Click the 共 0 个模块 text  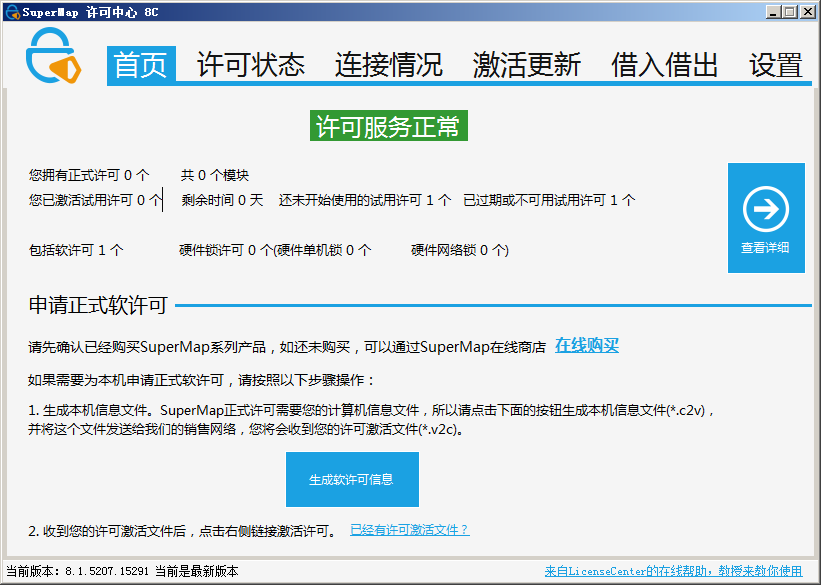click(215, 175)
